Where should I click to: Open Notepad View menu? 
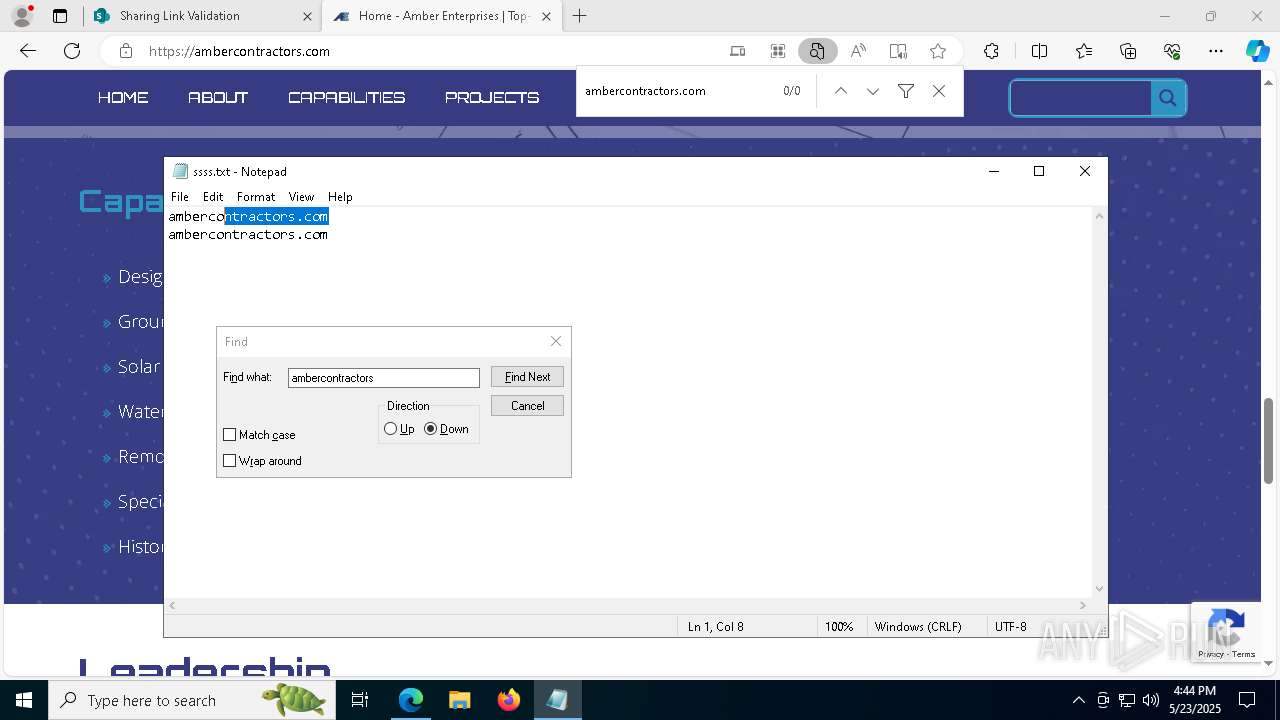(x=301, y=197)
